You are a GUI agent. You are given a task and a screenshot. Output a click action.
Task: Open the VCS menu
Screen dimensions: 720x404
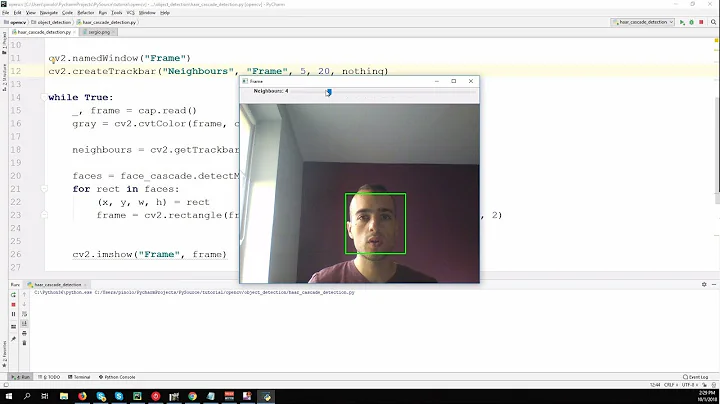tap(130, 13)
